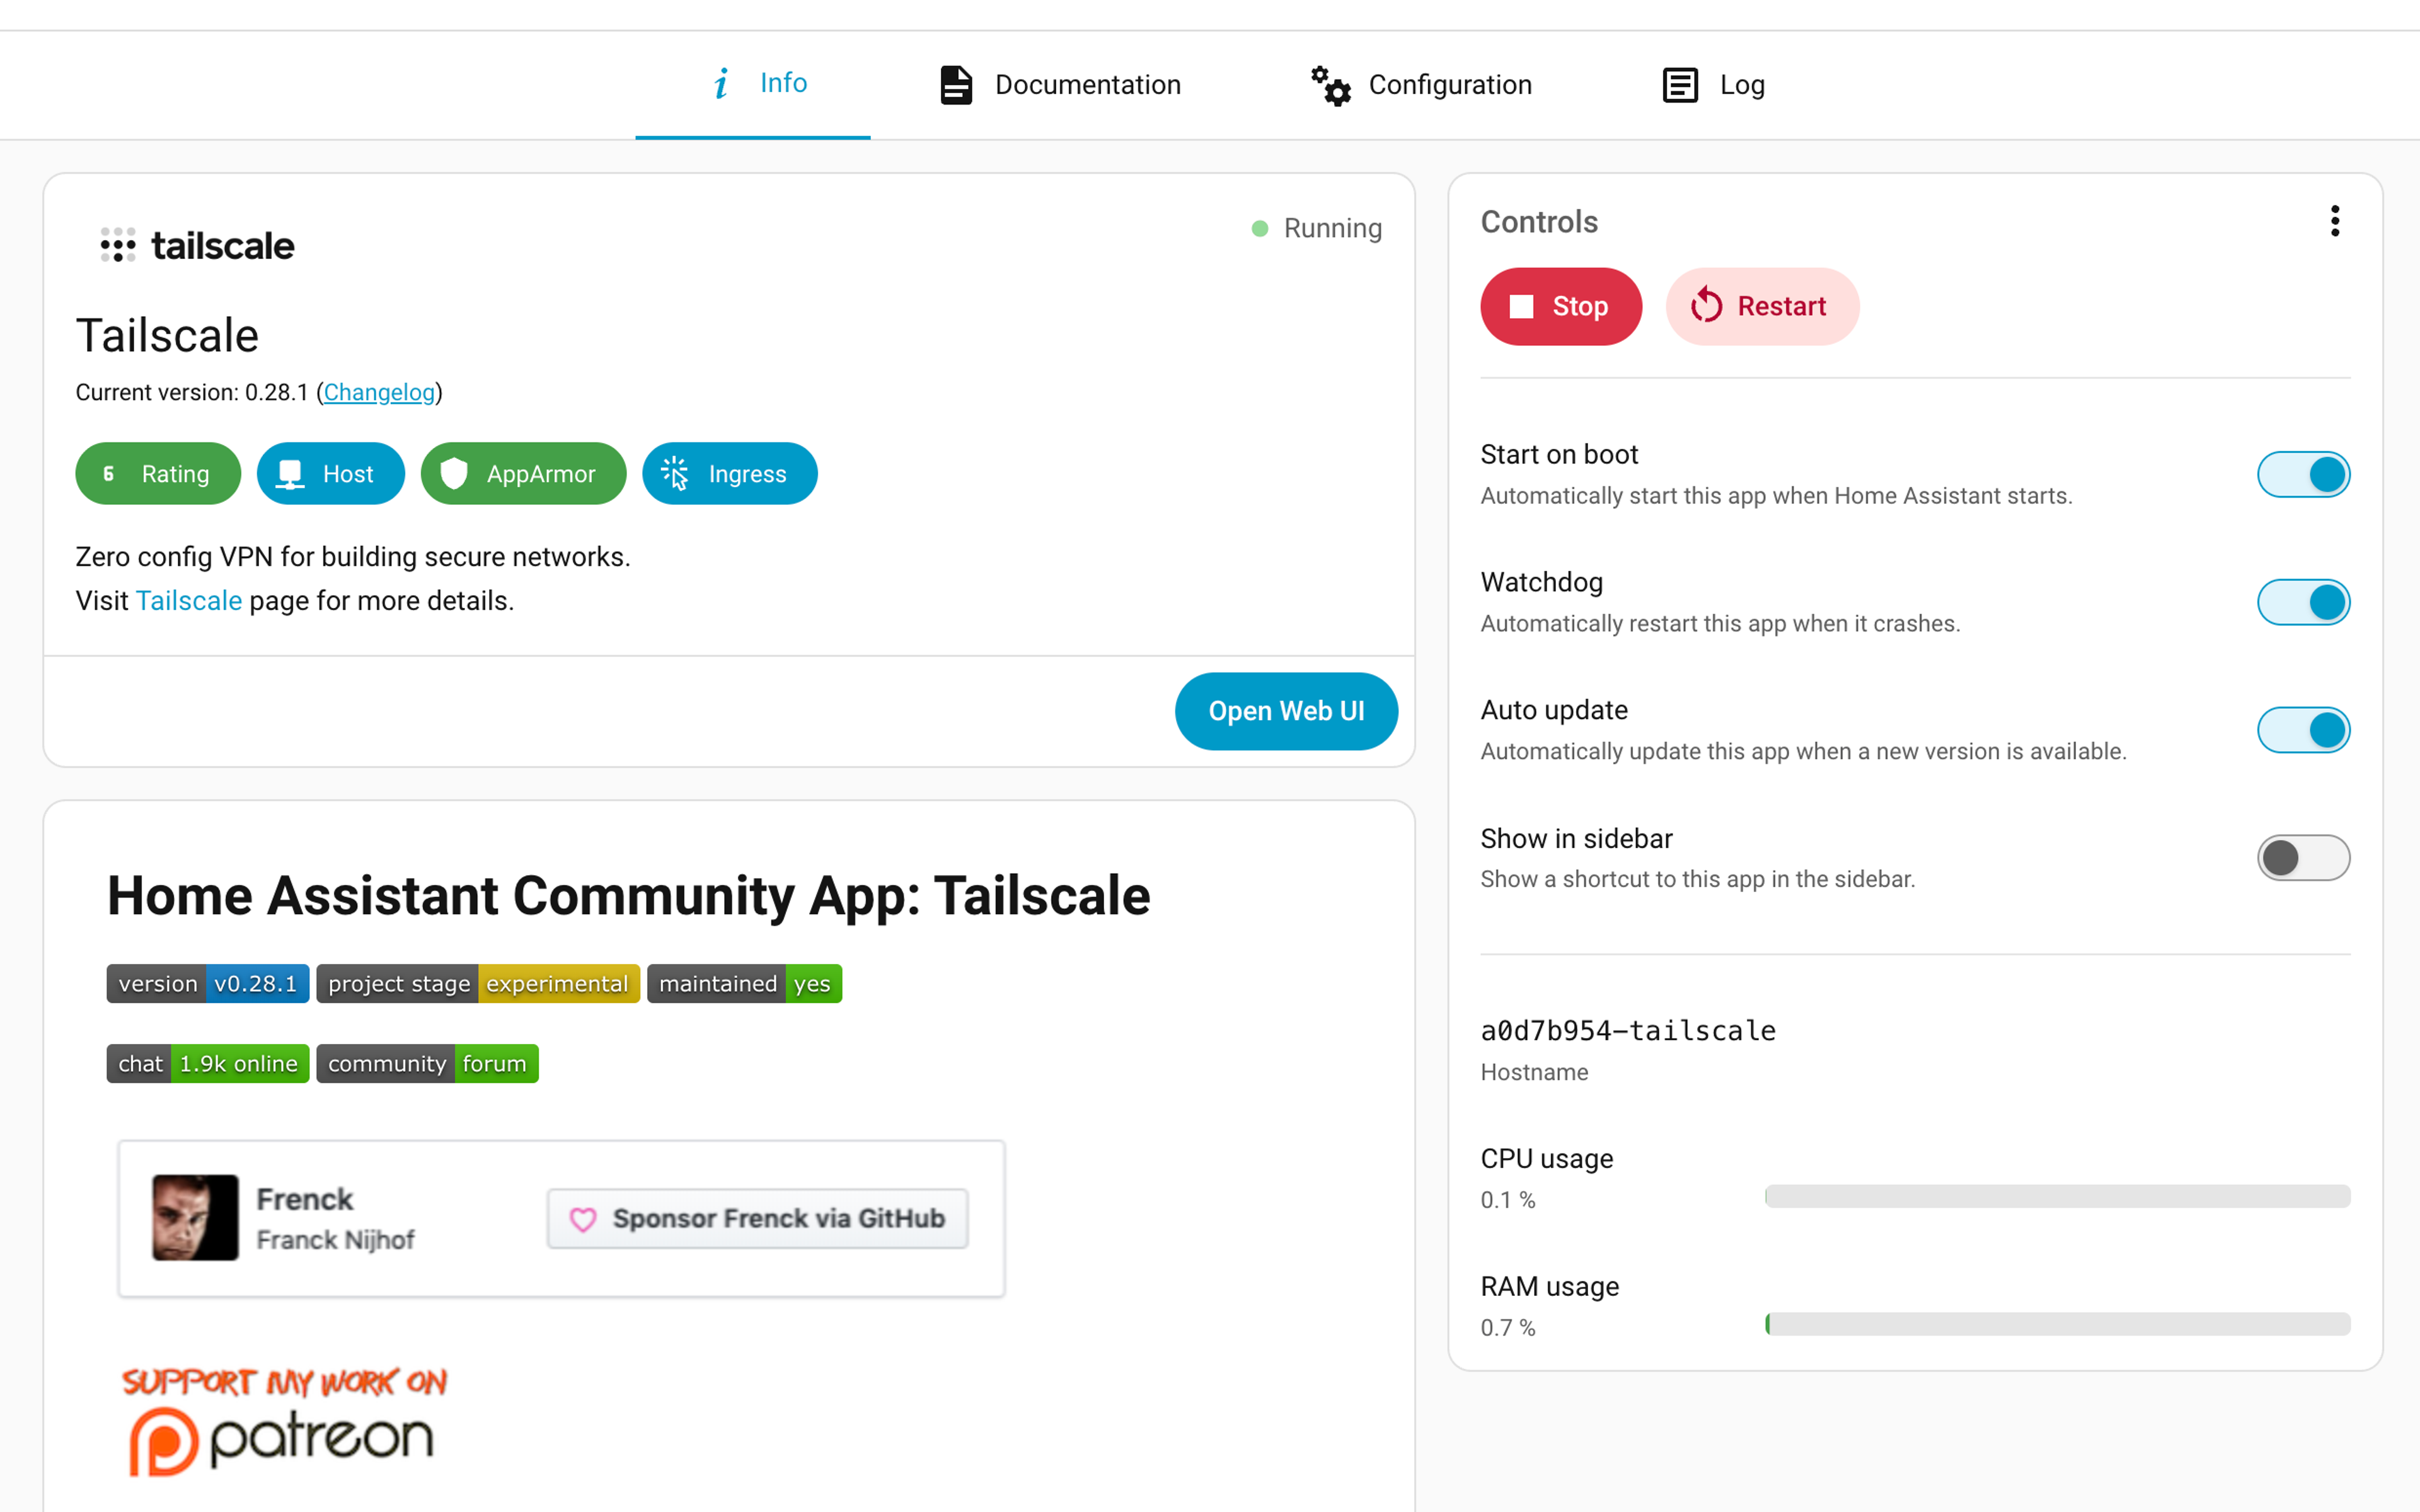The width and height of the screenshot is (2420, 1512).
Task: Click the Info tab icon
Action: 721,83
